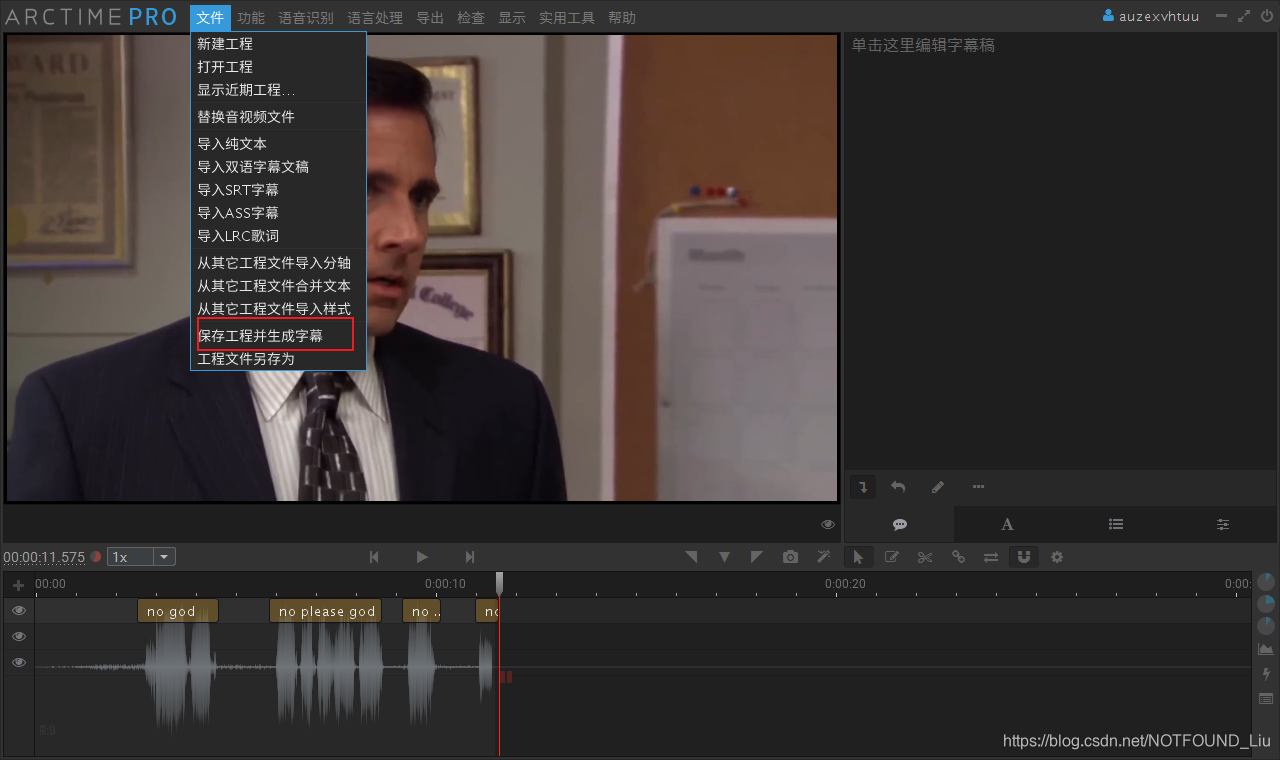Image resolution: width=1280 pixels, height=760 pixels.
Task: Click the right corner triangle marker icon
Action: 757,557
